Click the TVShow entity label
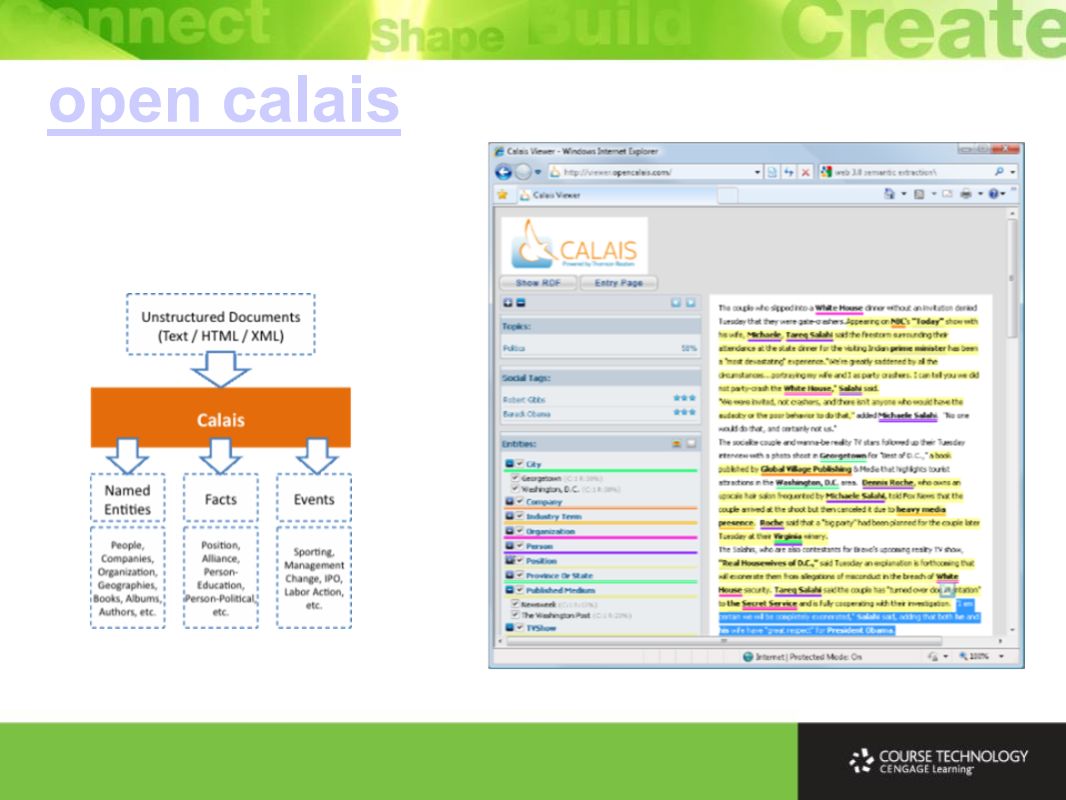1066x800 pixels. [541, 628]
